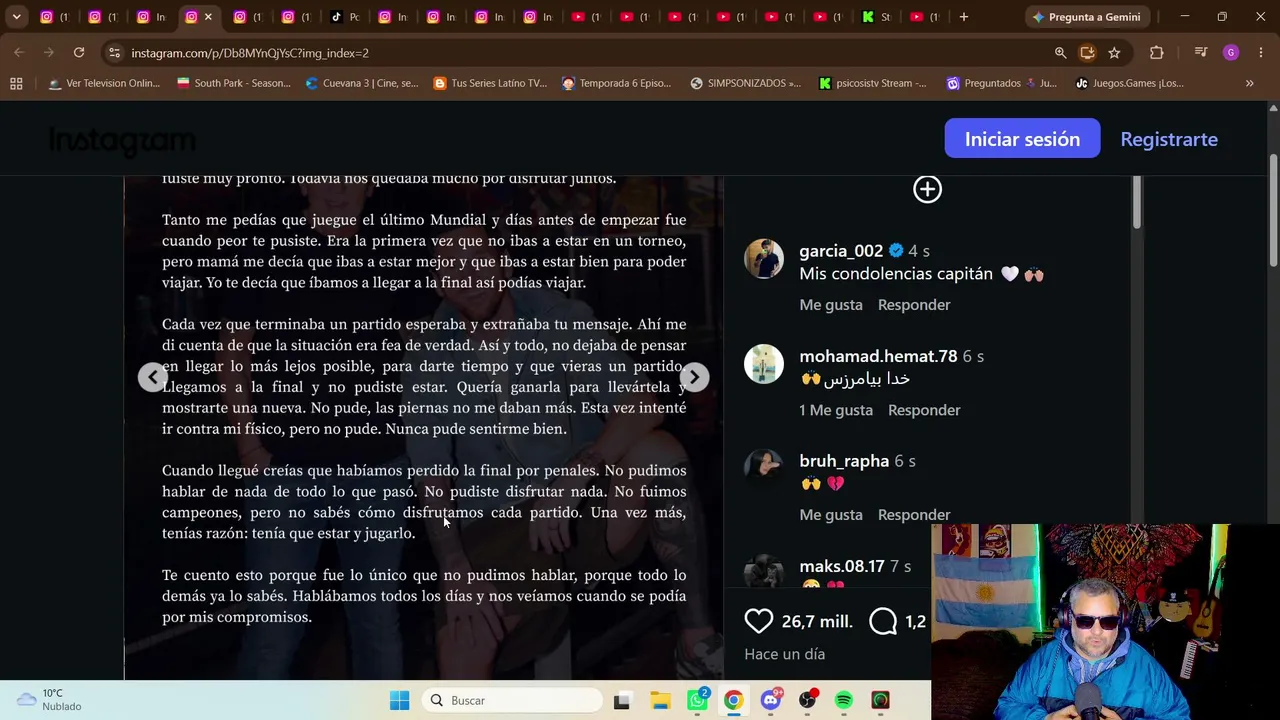
Task: View site information icon beside URL
Action: coord(114,52)
